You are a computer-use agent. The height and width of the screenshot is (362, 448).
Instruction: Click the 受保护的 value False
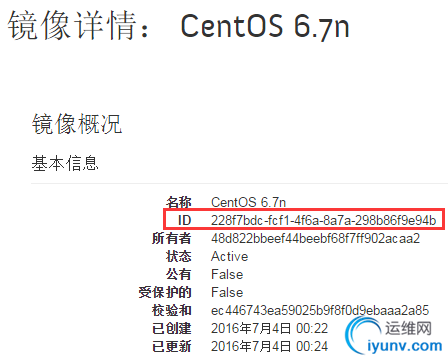coord(227,292)
